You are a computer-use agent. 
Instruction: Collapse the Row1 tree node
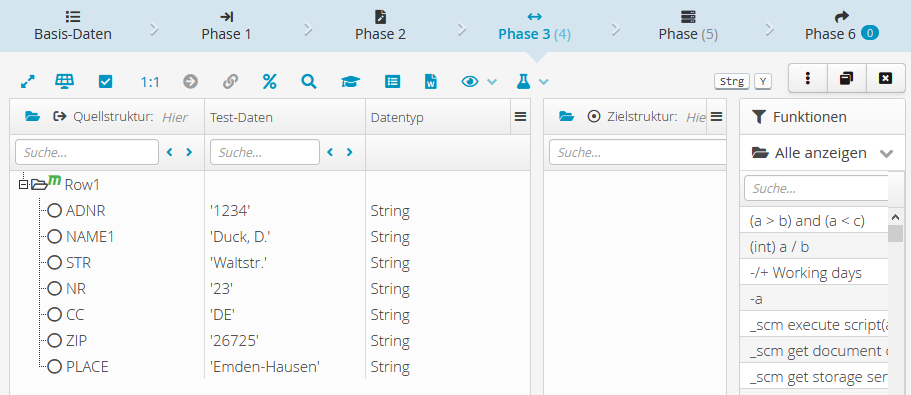coord(24,185)
